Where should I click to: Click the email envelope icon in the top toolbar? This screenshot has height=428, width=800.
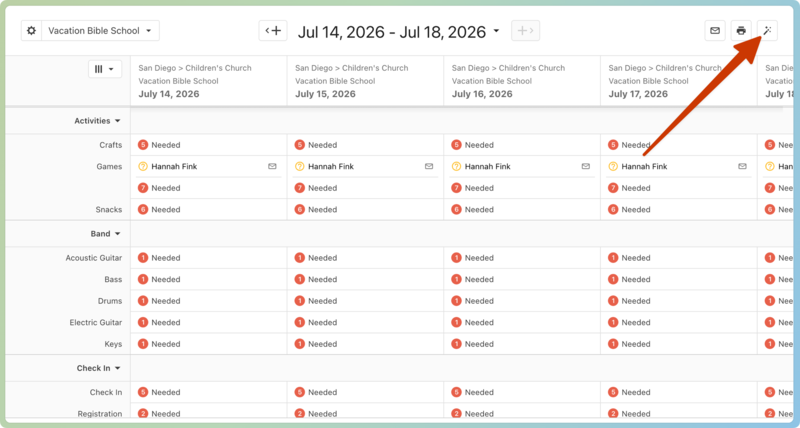point(715,31)
